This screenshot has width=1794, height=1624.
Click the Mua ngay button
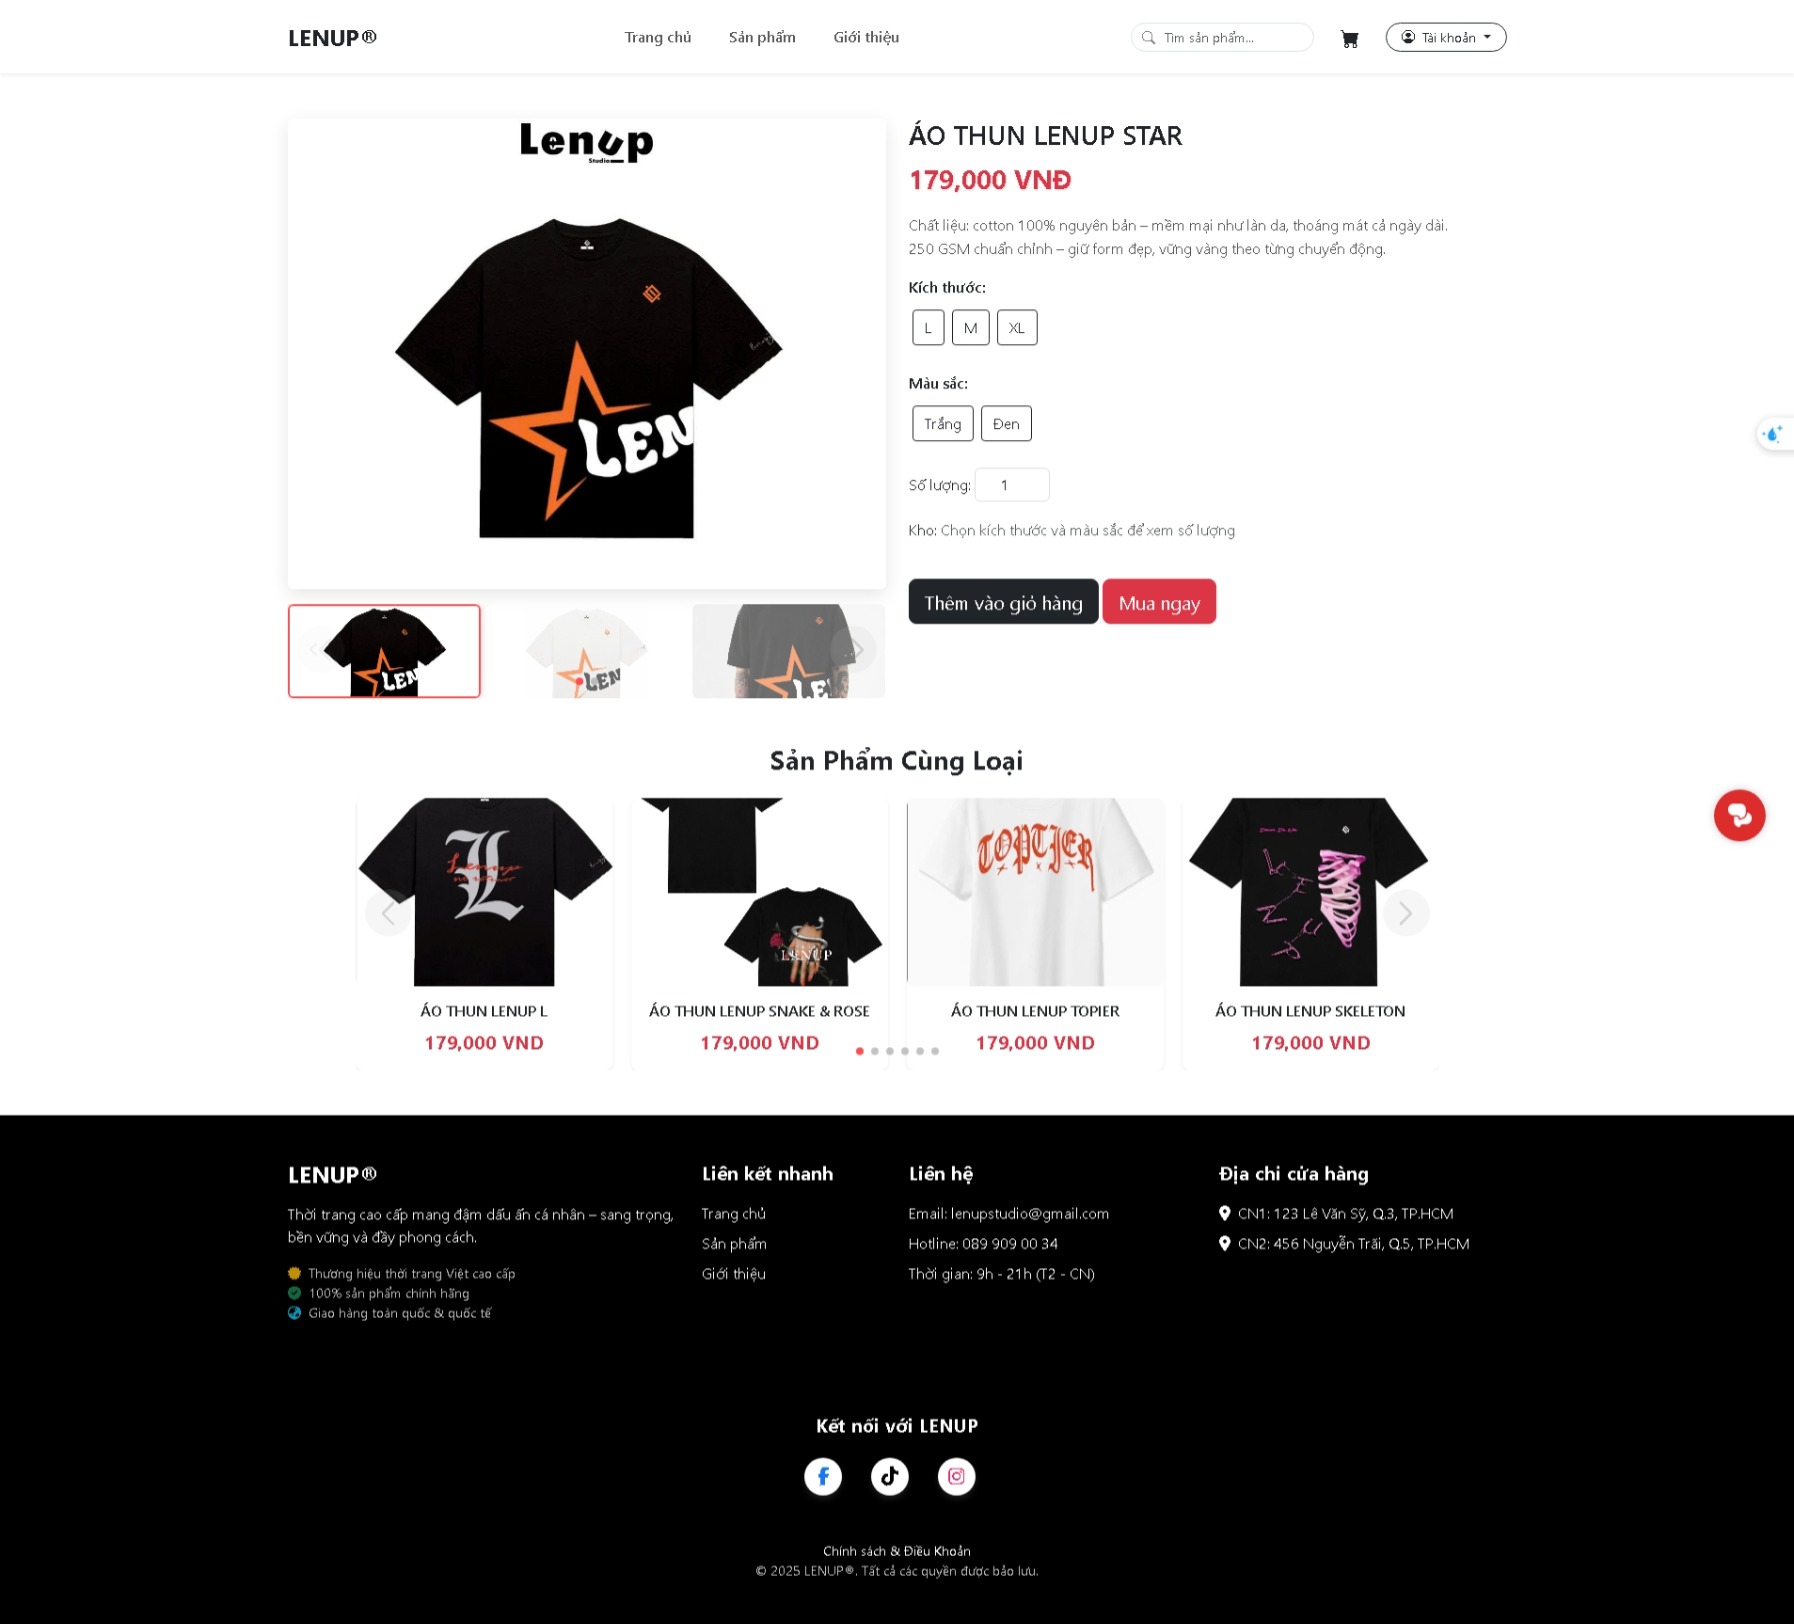point(1159,602)
